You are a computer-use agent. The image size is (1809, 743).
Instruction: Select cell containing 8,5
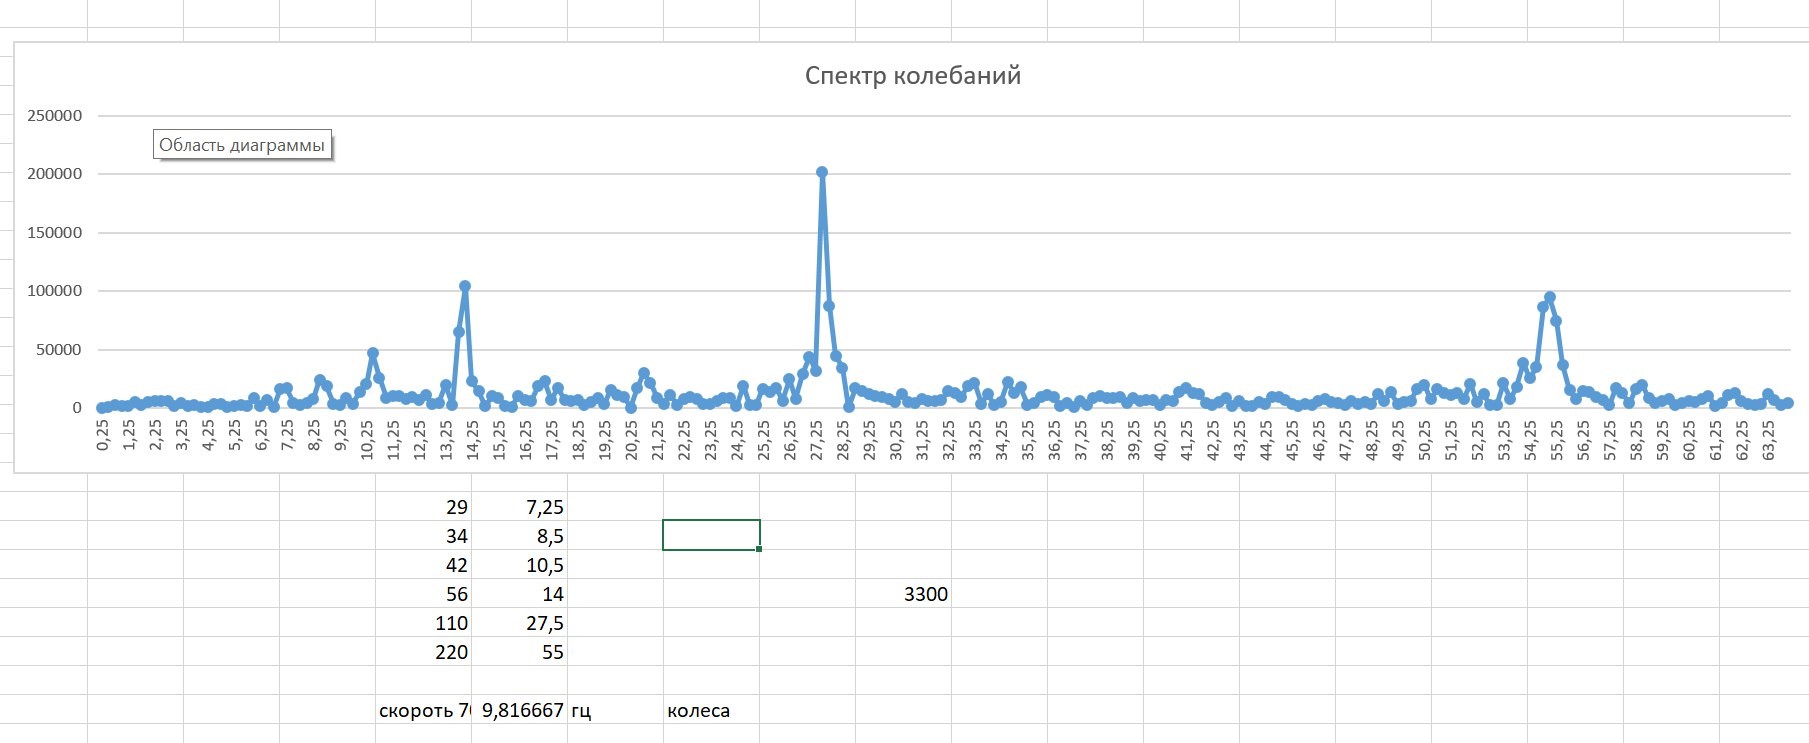(519, 536)
